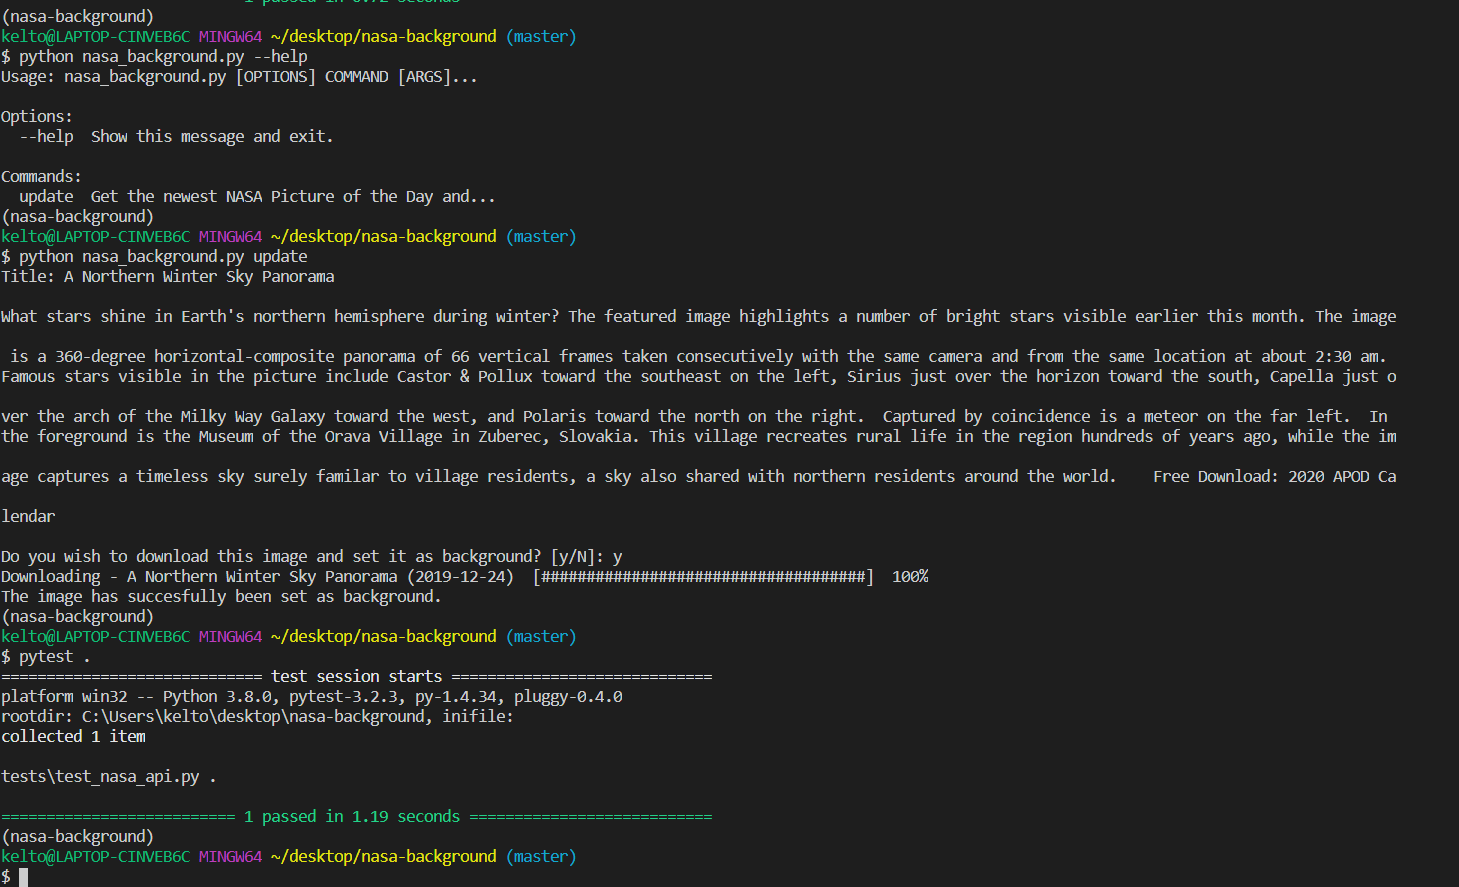
Task: Click the 'Commands:' heading
Action: tap(41, 177)
